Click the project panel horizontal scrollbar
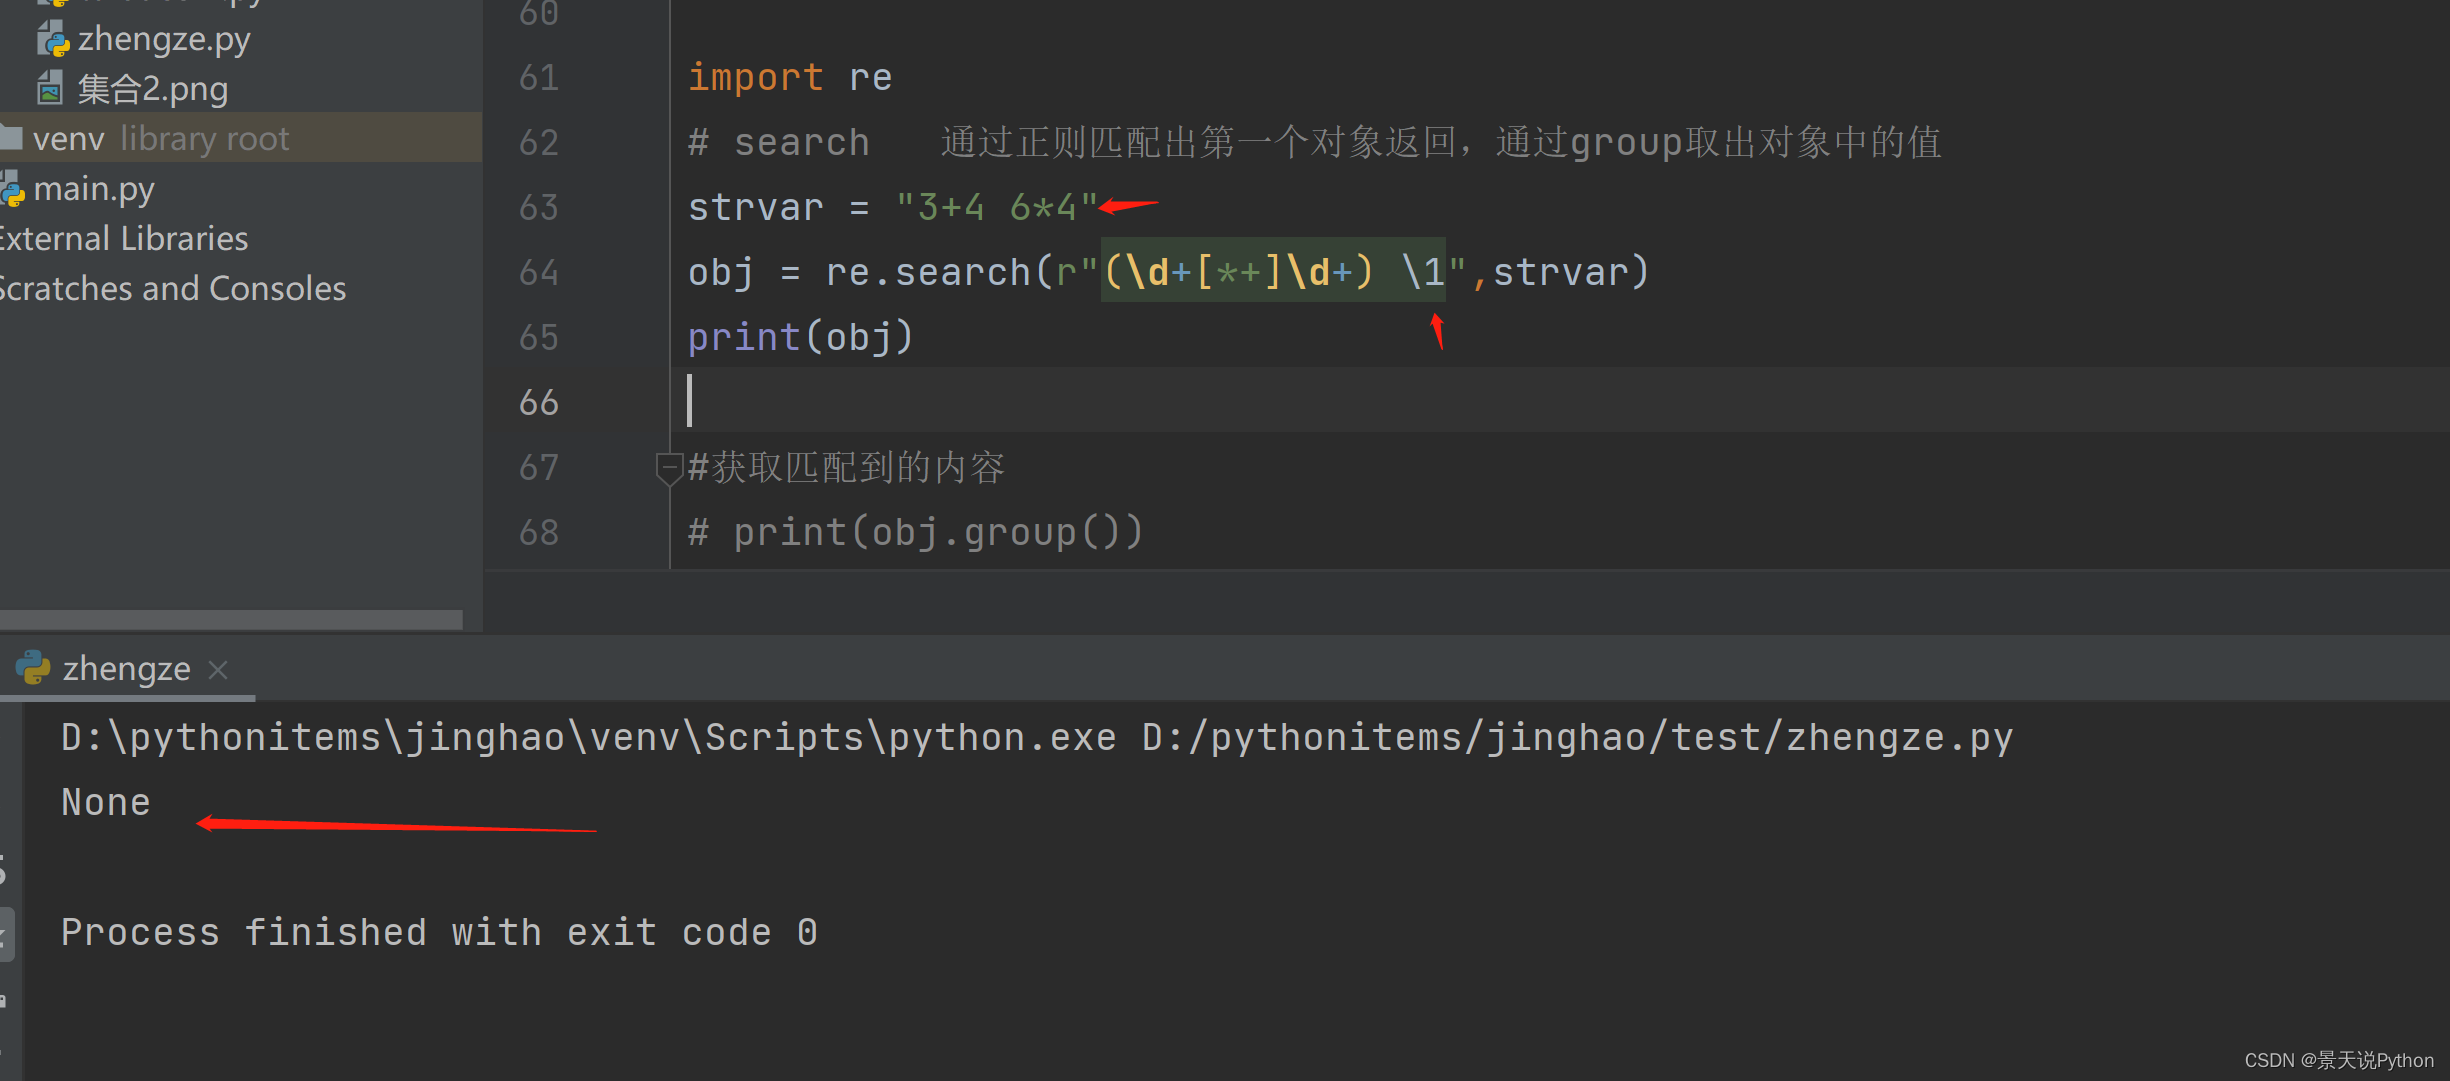 231,620
